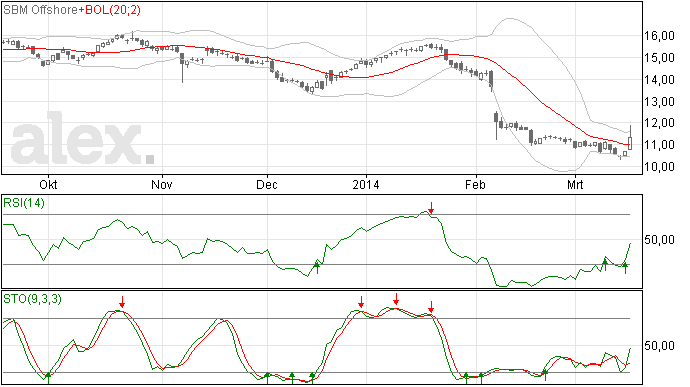Image resolution: width=690 pixels, height=387 pixels.
Task: Select the 15,00 price axis label
Action: pyautogui.click(x=659, y=58)
